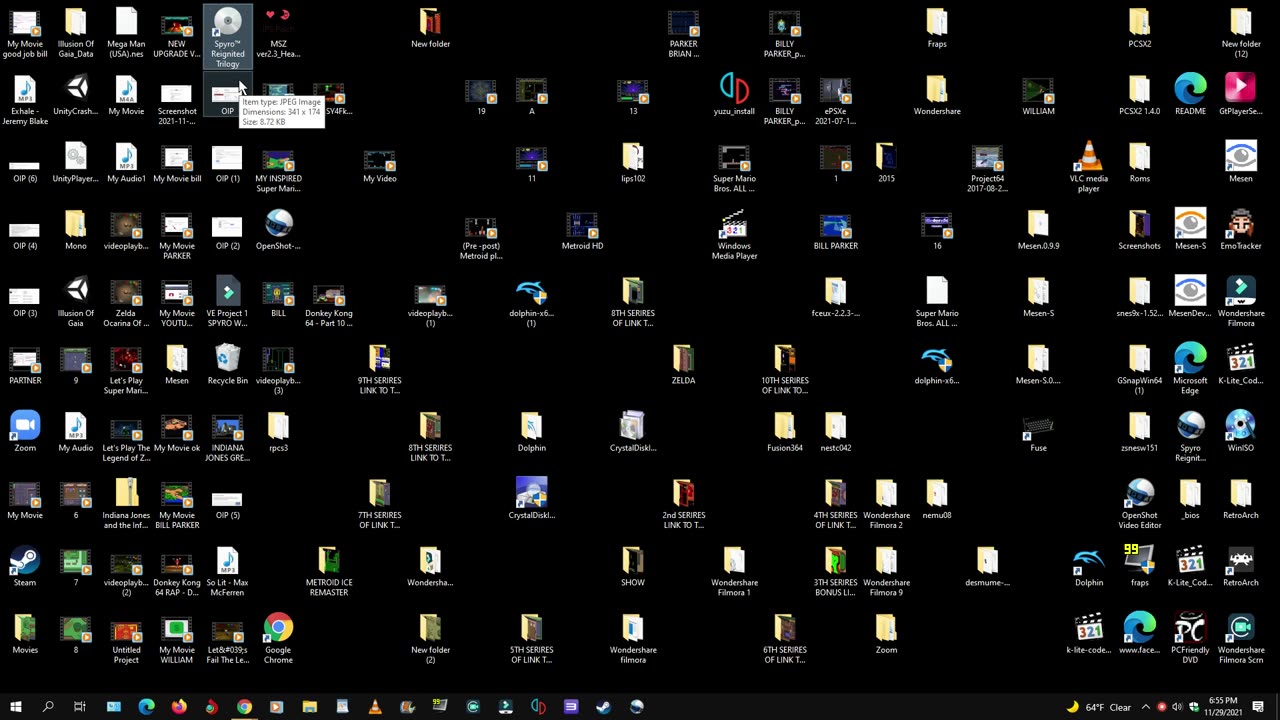The width and height of the screenshot is (1280, 720).
Task: Launch the WinISO shortcut
Action: [x=1240, y=431]
